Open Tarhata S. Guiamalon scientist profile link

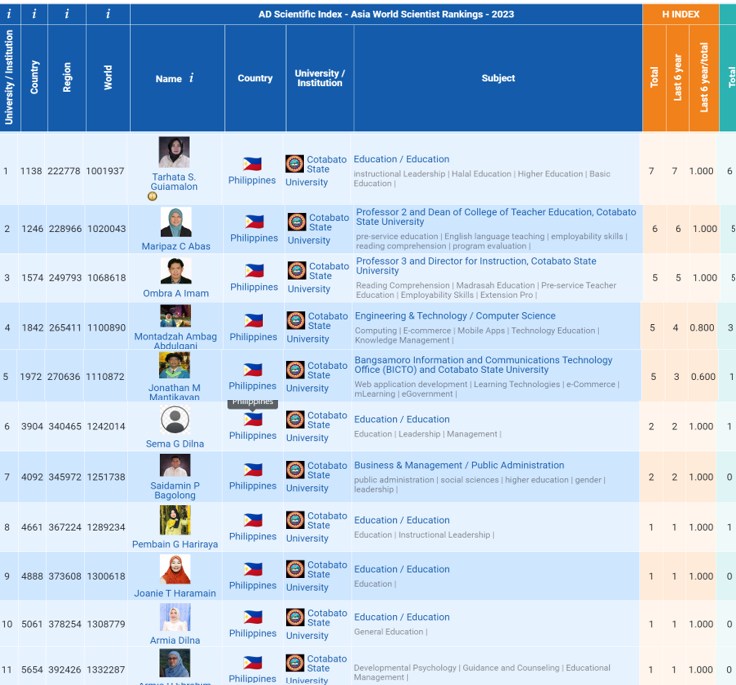(x=174, y=182)
